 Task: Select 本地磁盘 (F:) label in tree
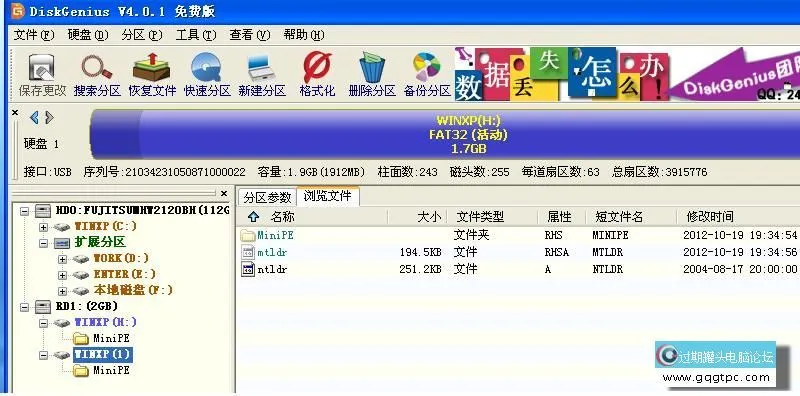pos(133,291)
